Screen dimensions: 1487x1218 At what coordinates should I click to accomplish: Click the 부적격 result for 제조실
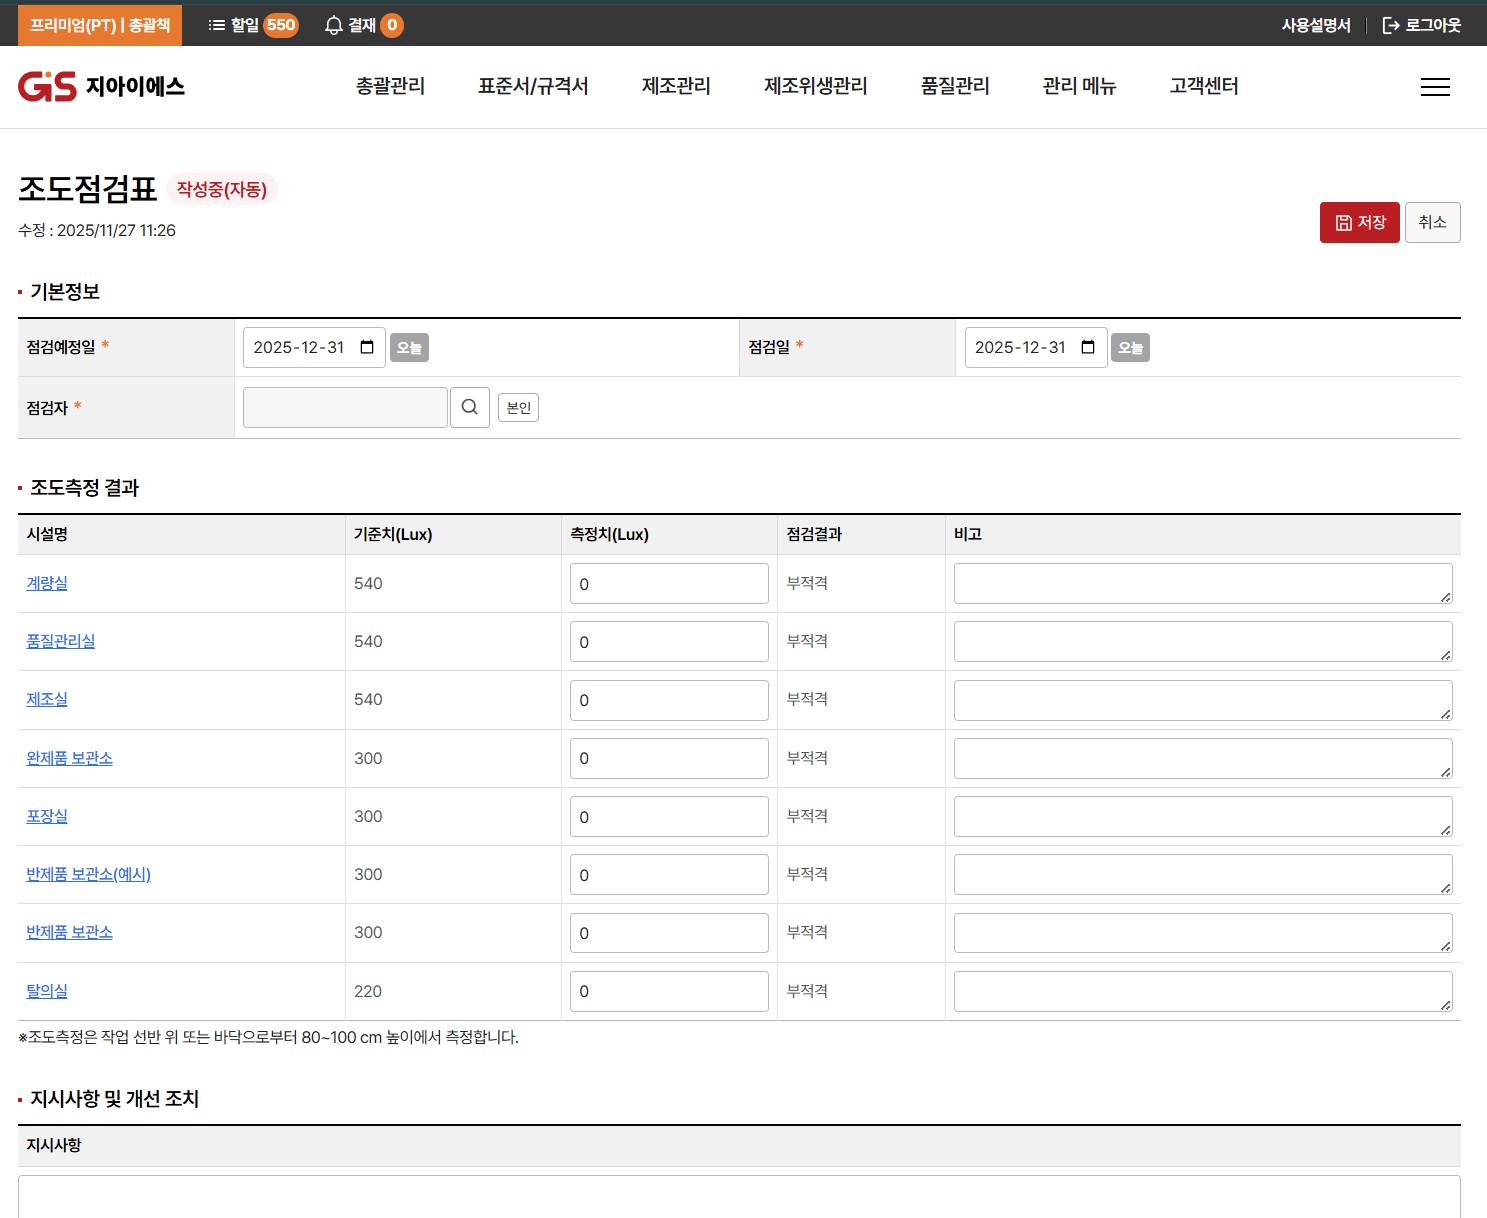pyautogui.click(x=807, y=699)
